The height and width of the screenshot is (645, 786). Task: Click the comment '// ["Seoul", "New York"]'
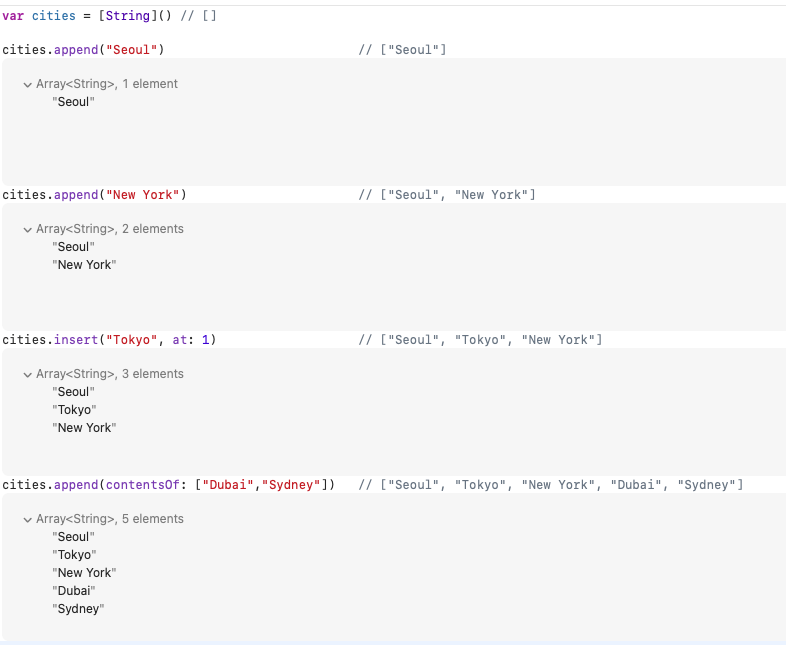[x=447, y=195]
